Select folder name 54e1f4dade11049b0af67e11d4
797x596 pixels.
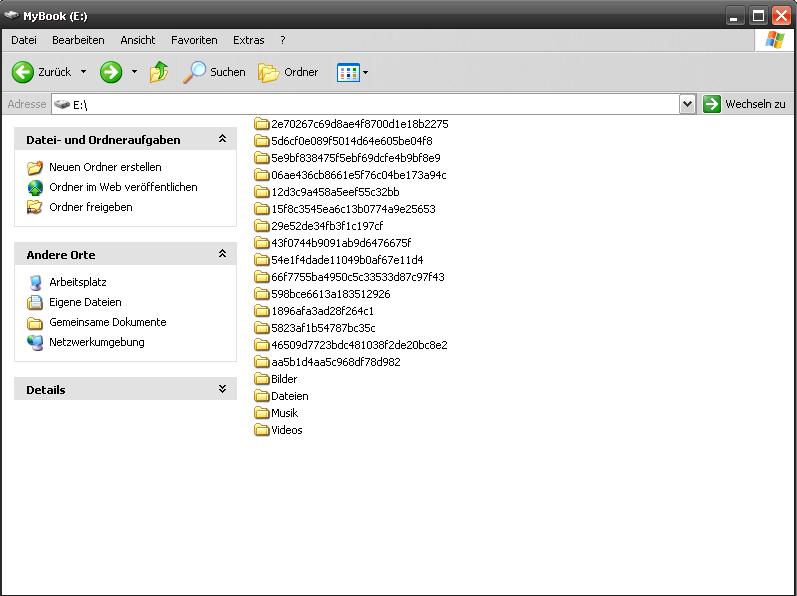click(x=347, y=260)
